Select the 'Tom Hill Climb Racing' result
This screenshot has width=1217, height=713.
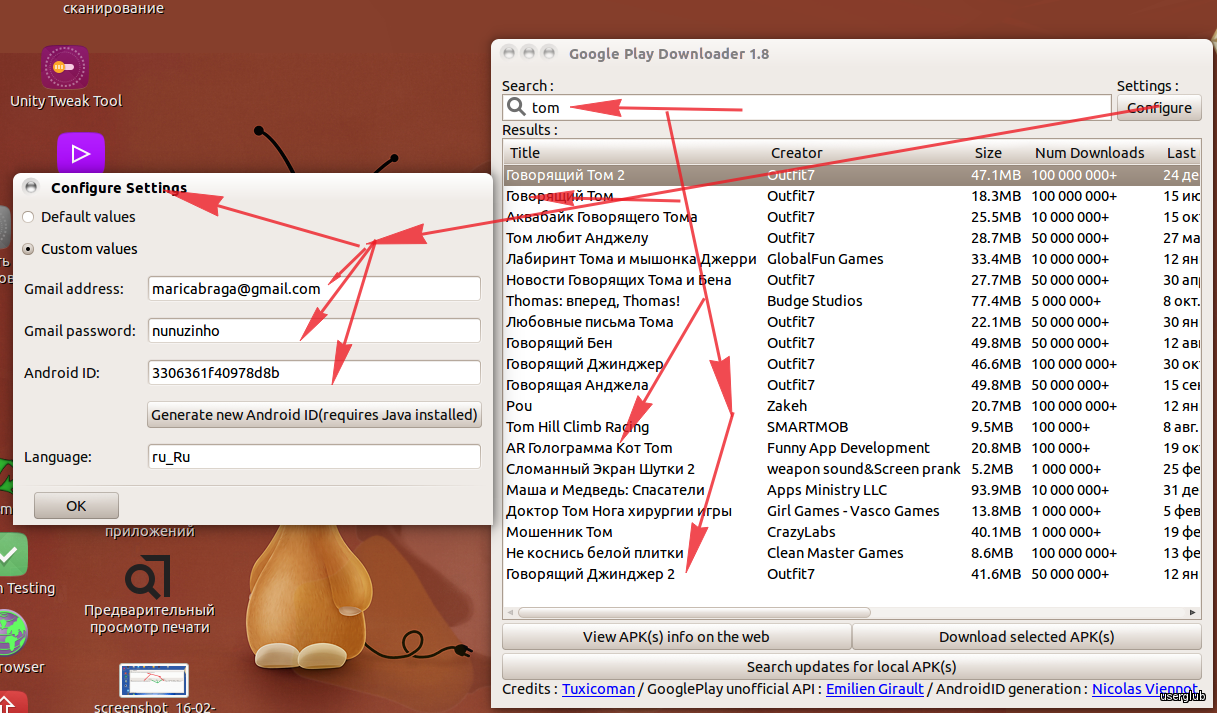[852, 427]
